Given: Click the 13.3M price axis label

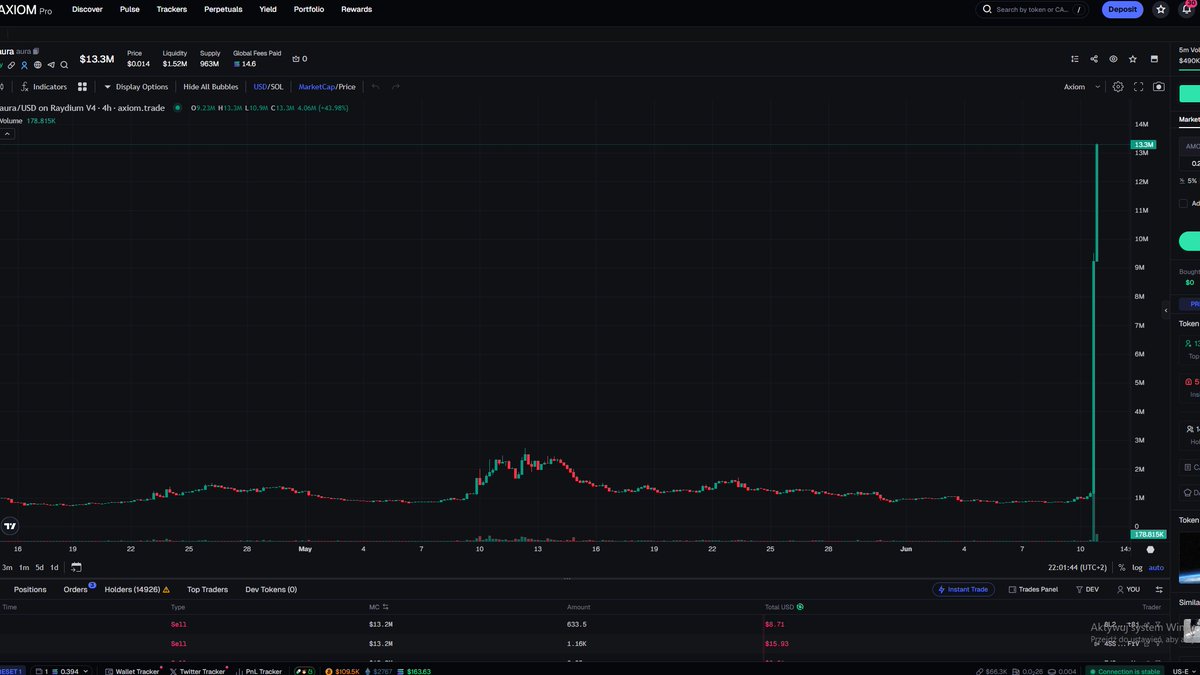Looking at the screenshot, I should [x=1143, y=145].
